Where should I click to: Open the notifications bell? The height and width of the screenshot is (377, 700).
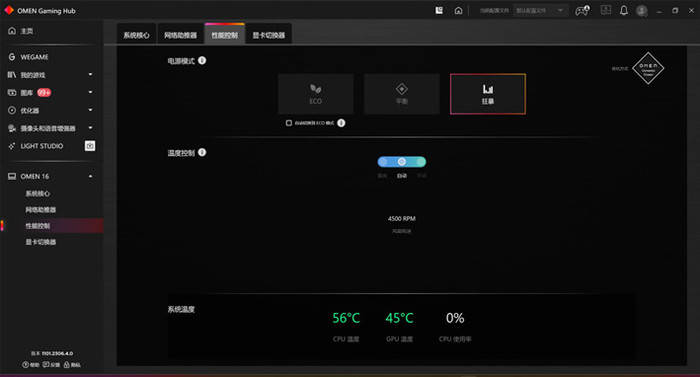[624, 10]
